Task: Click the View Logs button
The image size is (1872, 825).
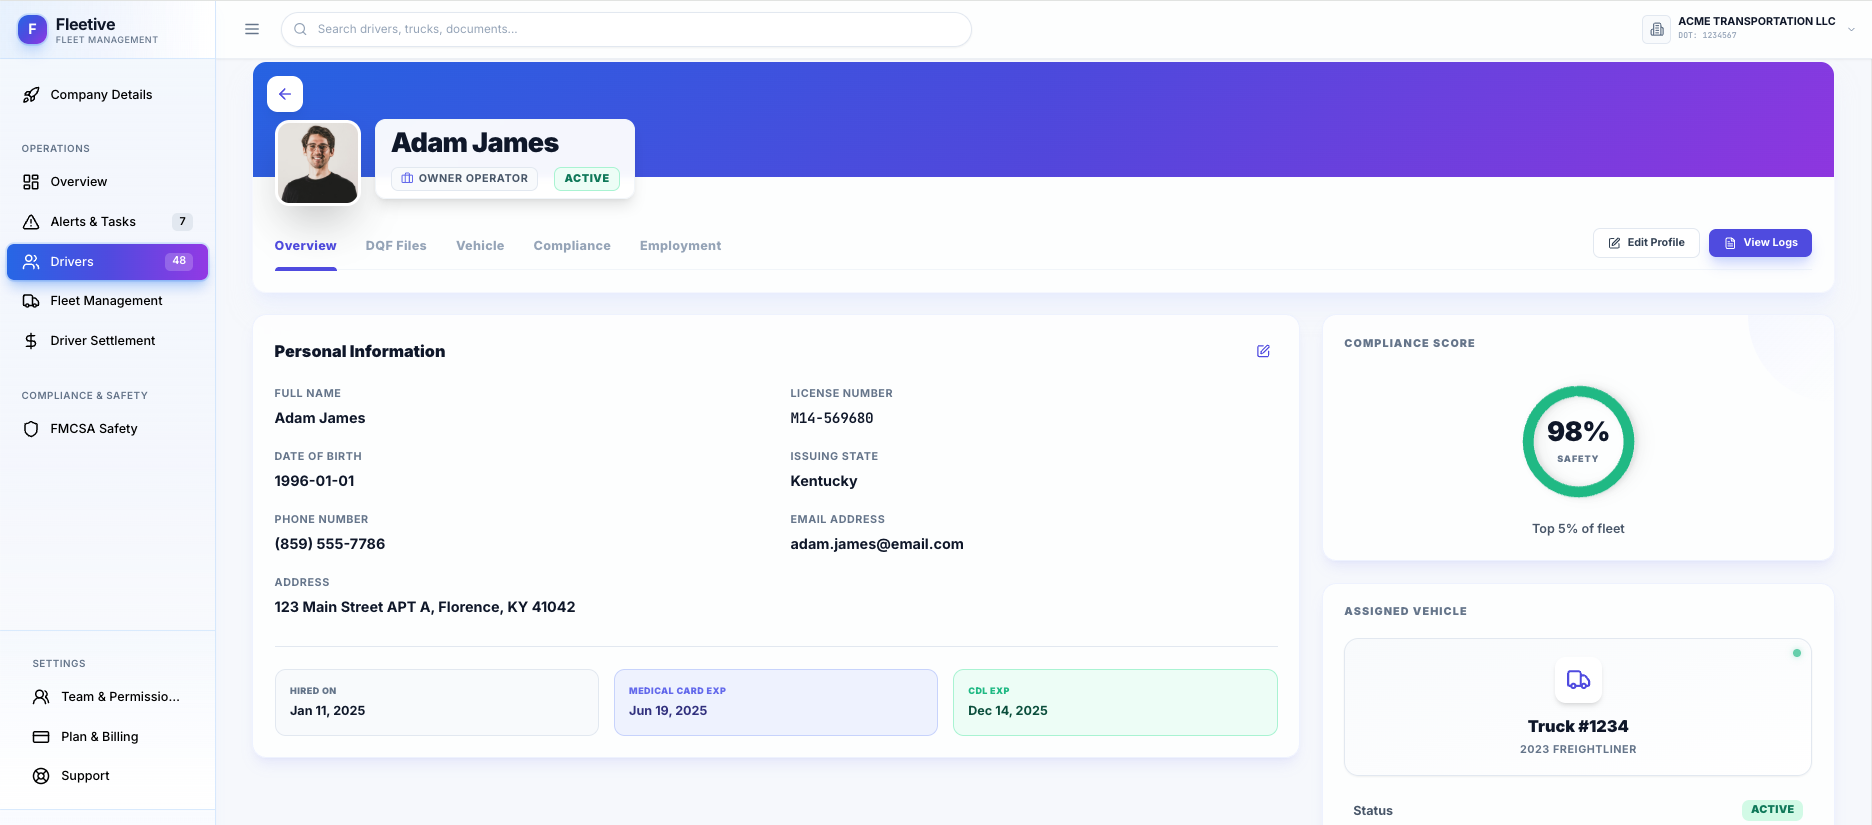Action: (1760, 243)
